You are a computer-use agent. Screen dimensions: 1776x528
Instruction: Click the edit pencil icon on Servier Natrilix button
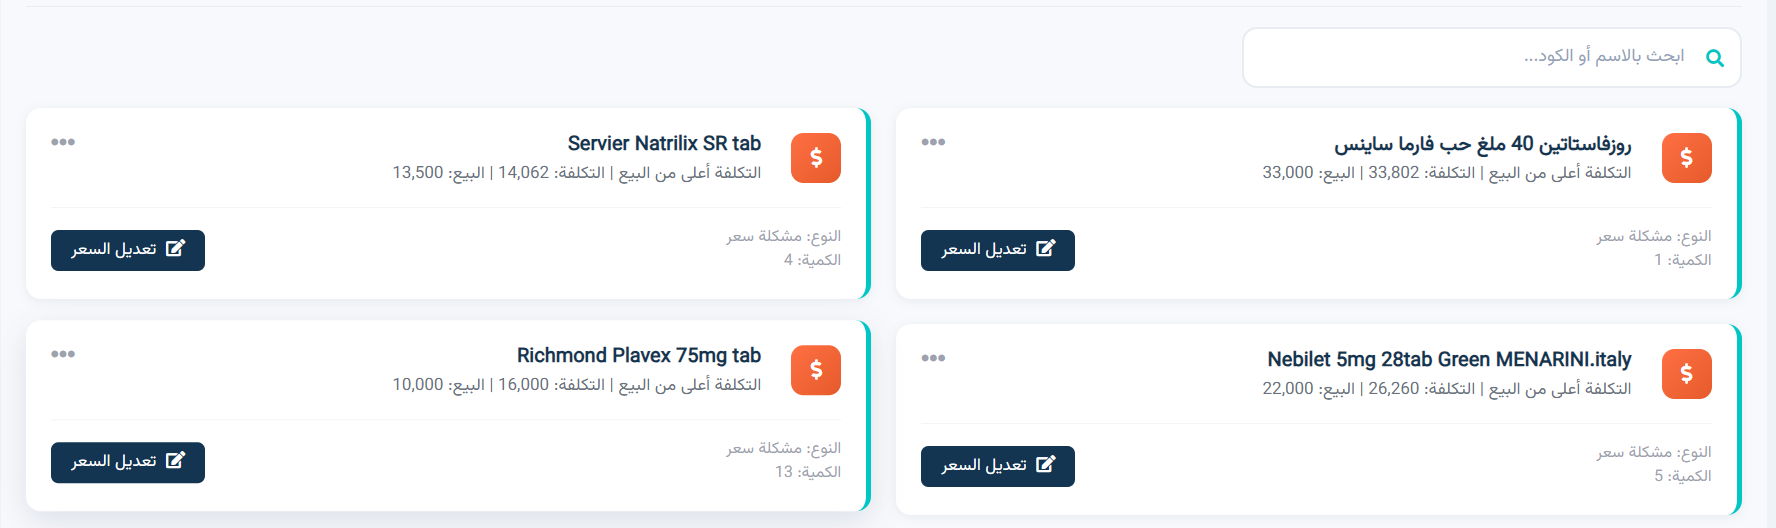(175, 248)
